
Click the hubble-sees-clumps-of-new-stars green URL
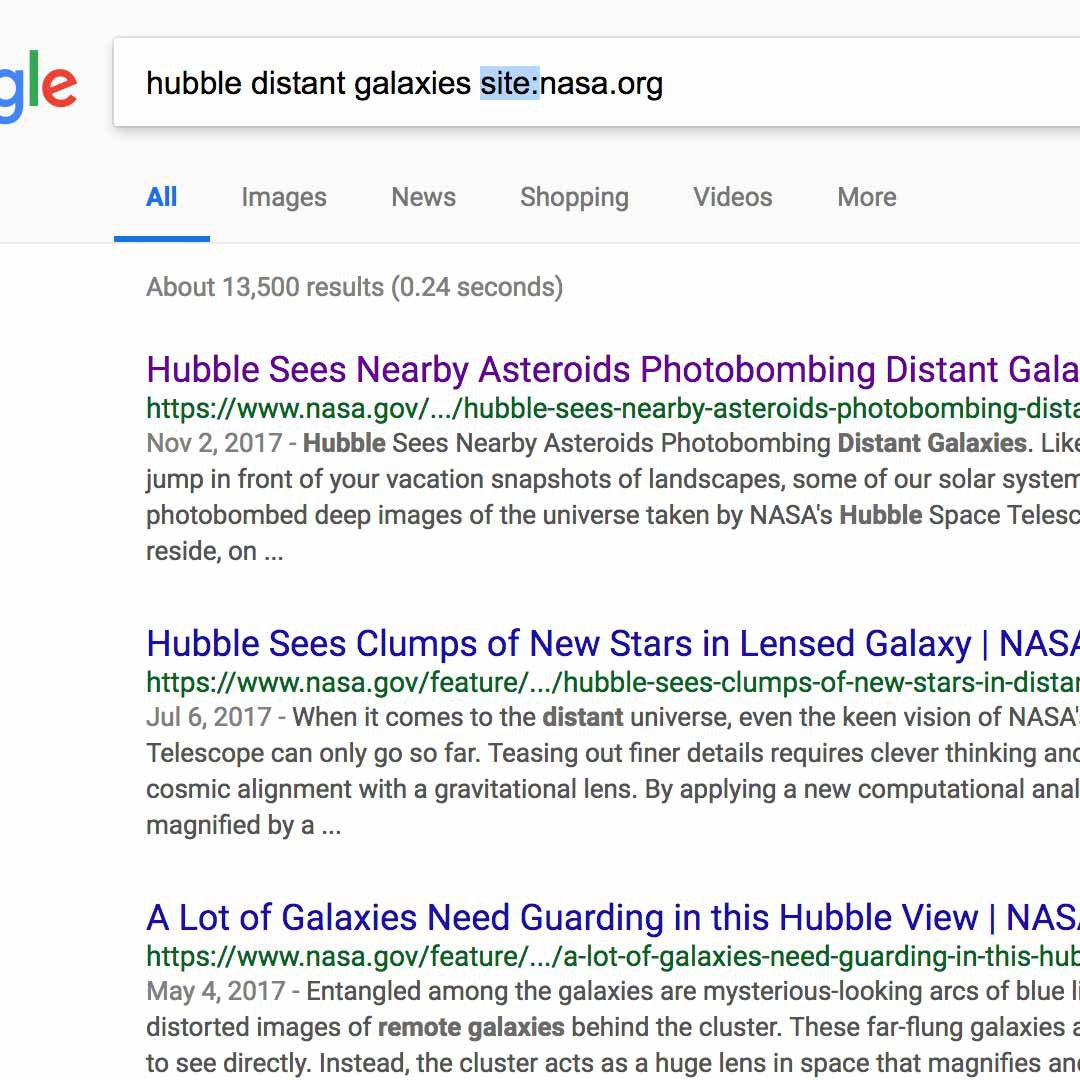pyautogui.click(x=613, y=683)
